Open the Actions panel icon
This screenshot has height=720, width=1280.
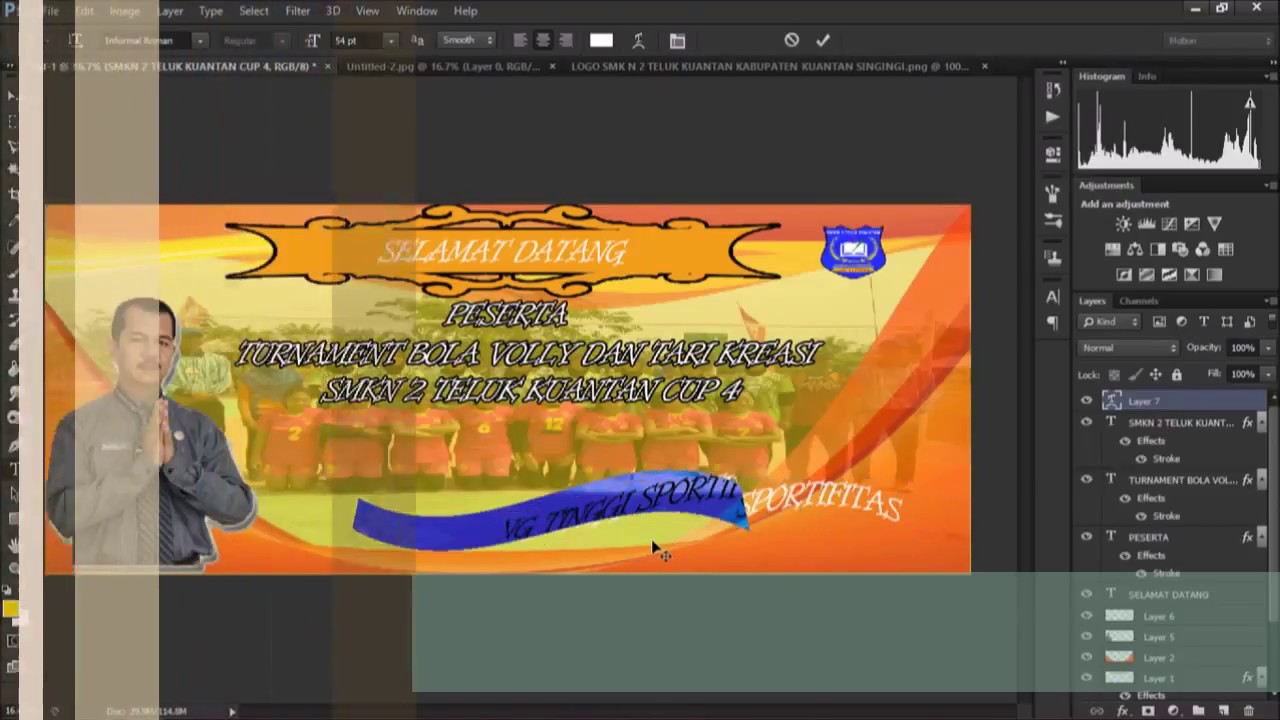[x=1052, y=117]
